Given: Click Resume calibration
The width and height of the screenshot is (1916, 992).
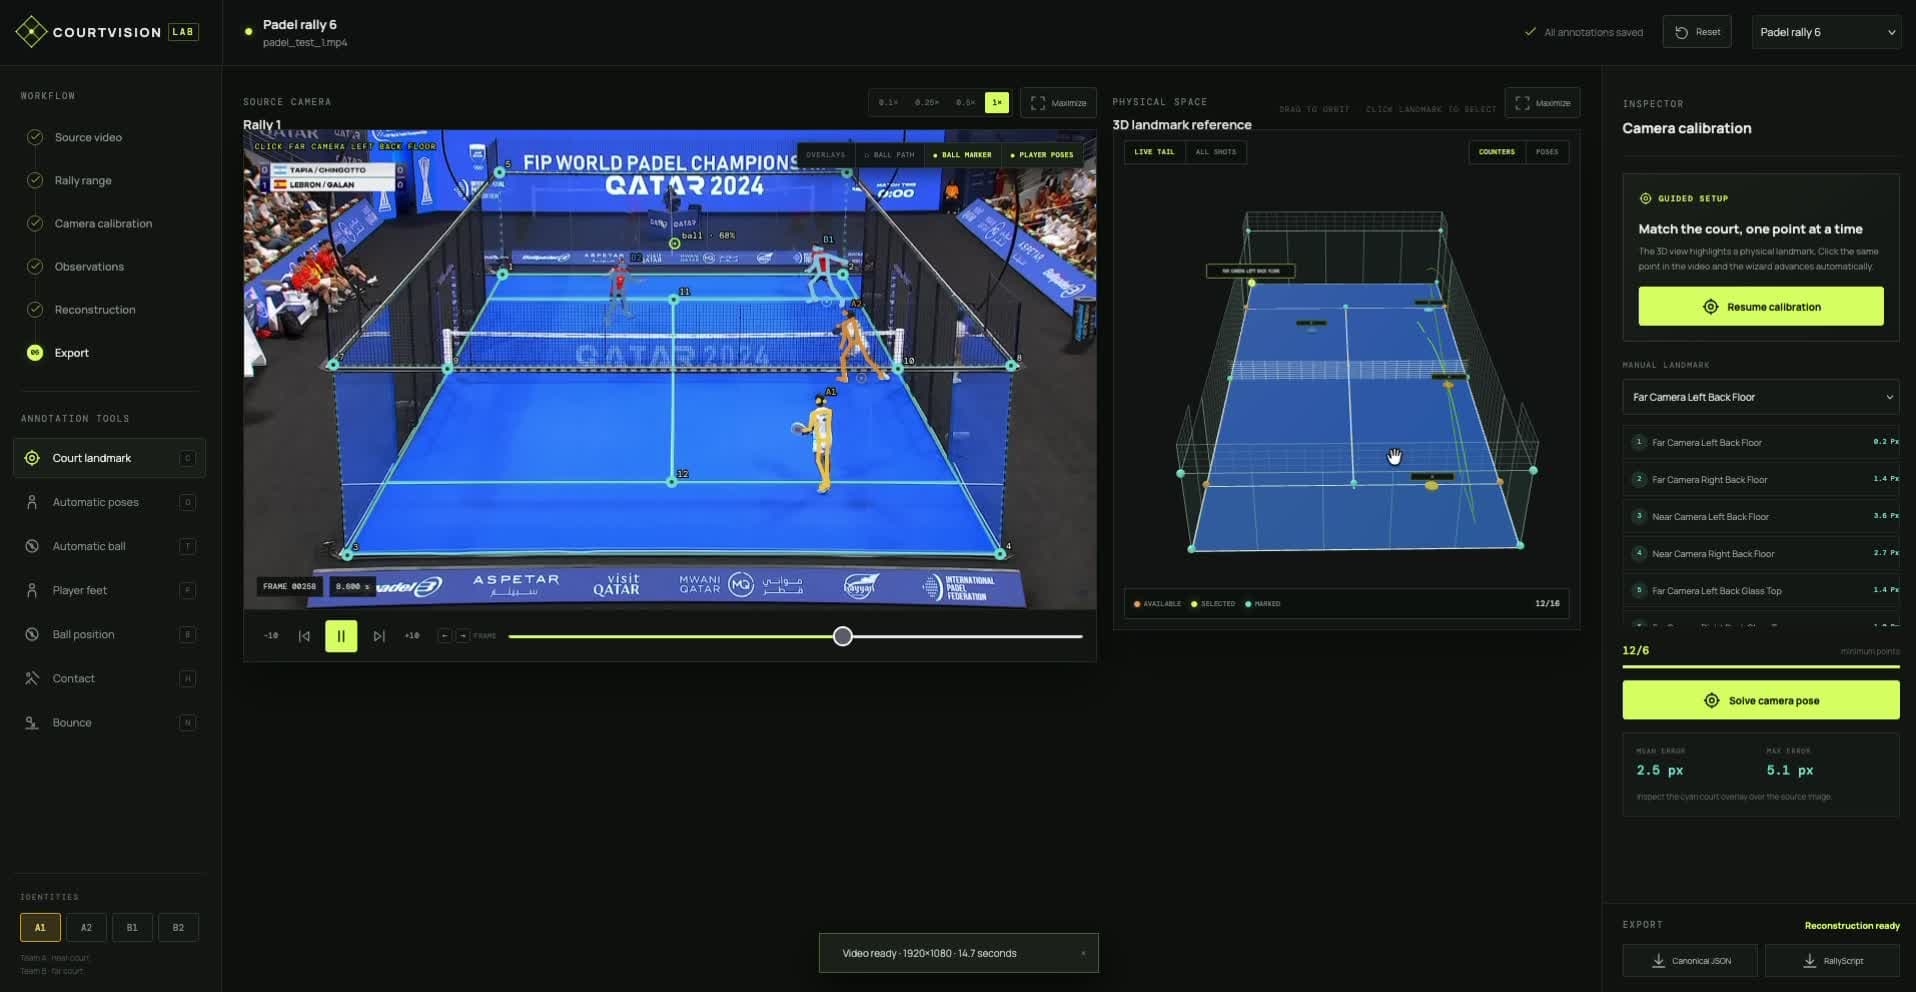Looking at the screenshot, I should click(x=1761, y=306).
